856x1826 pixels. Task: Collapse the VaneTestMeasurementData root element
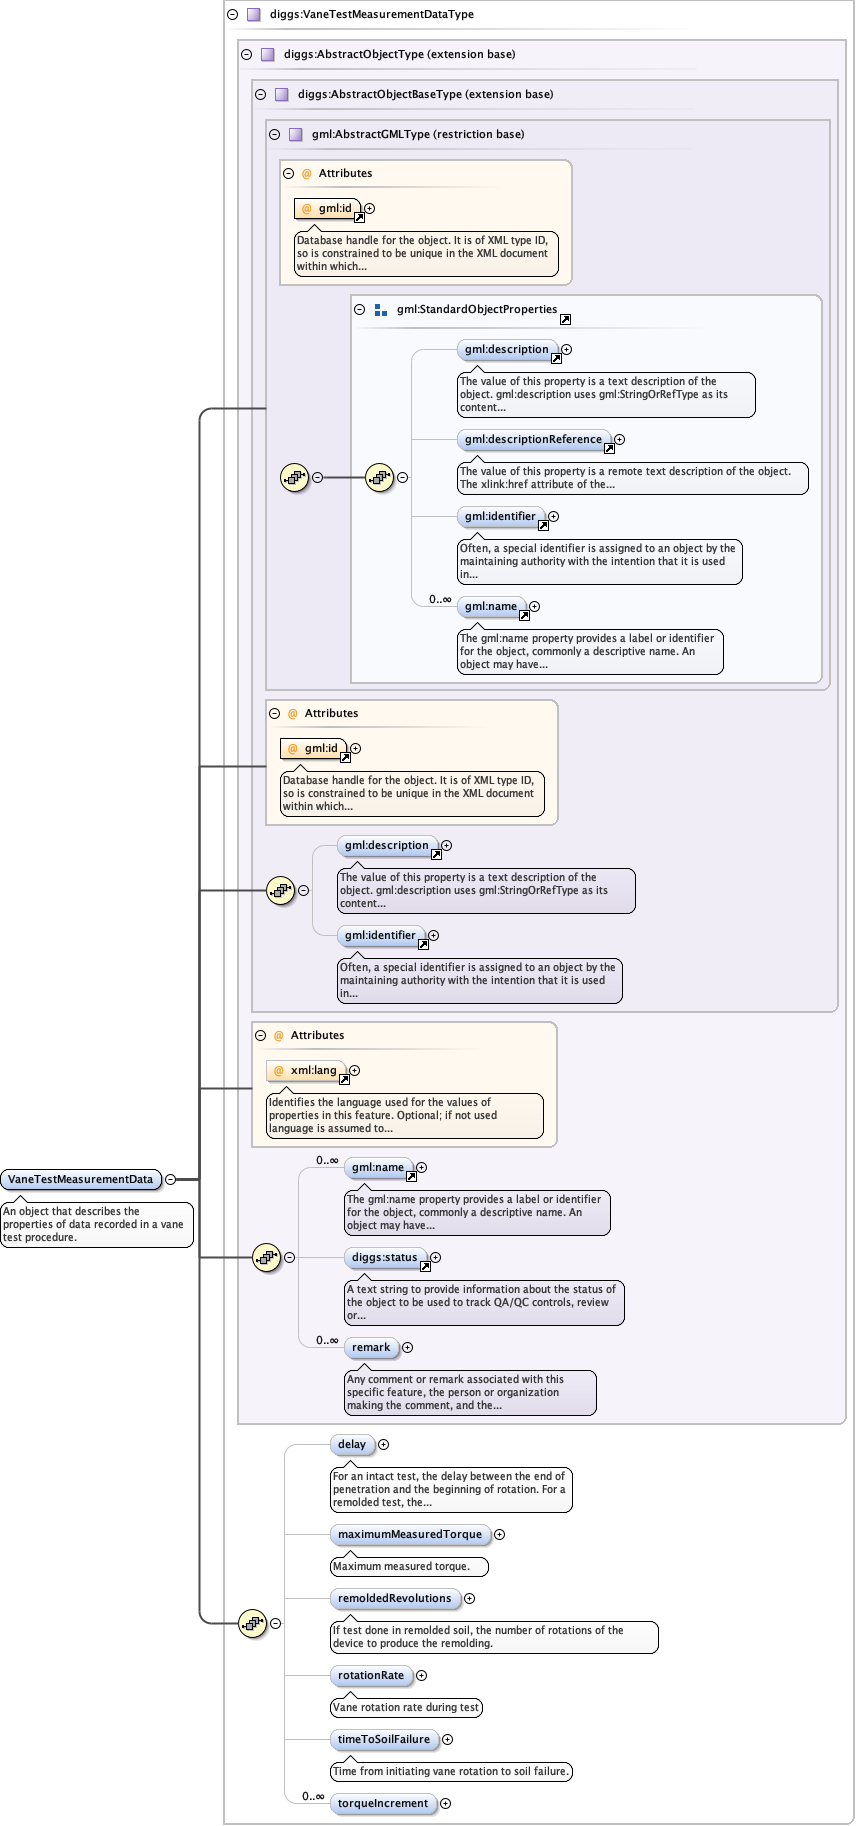pos(170,1180)
